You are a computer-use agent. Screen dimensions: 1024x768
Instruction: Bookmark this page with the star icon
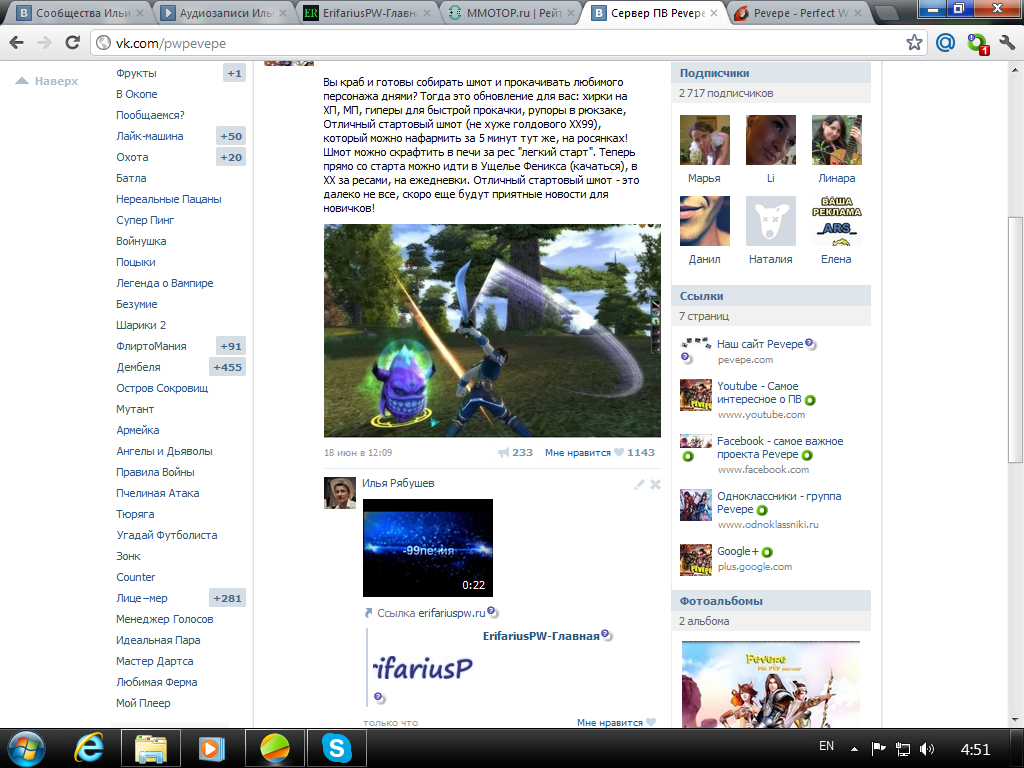914,43
